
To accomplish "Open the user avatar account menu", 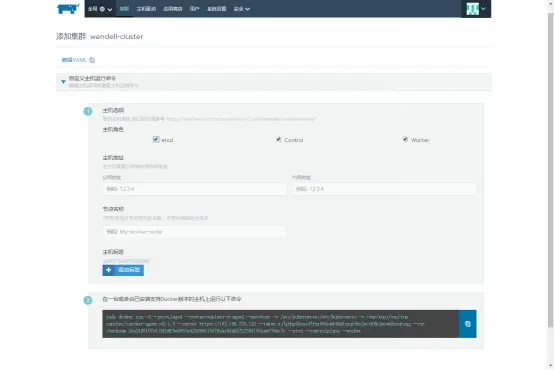I will click(x=476, y=9).
